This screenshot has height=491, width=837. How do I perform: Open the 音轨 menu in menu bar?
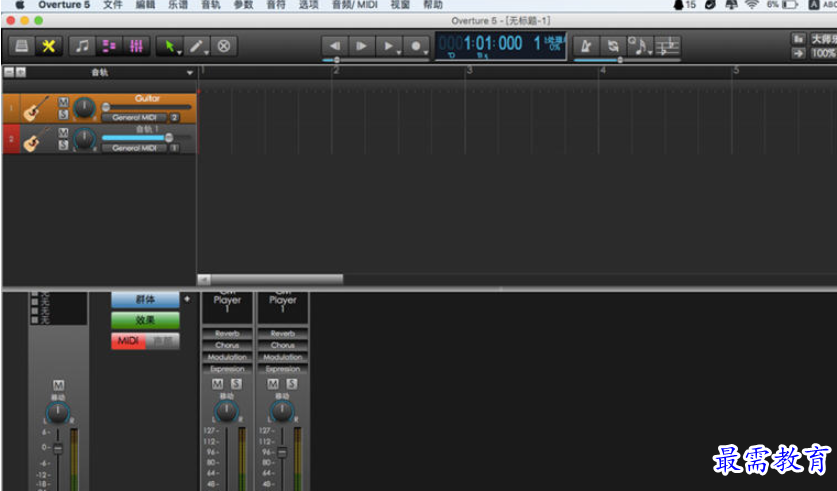211,5
